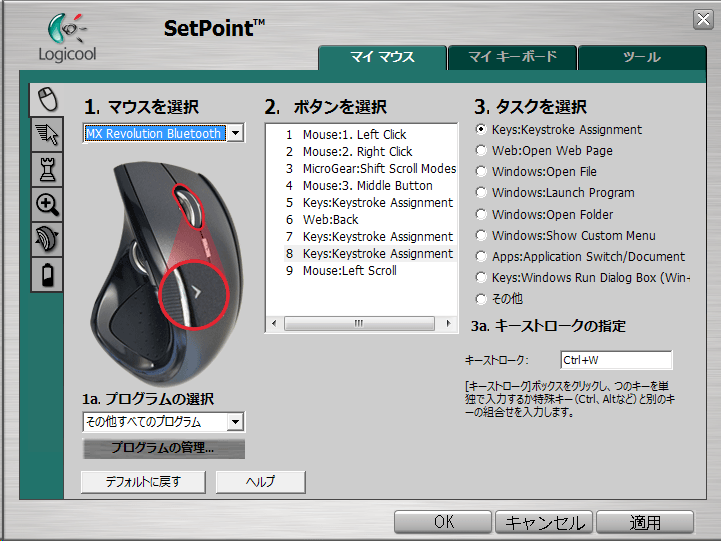The width and height of the screenshot is (721, 541).
Task: Select Windows:Launch Program radio button
Action: (x=481, y=193)
